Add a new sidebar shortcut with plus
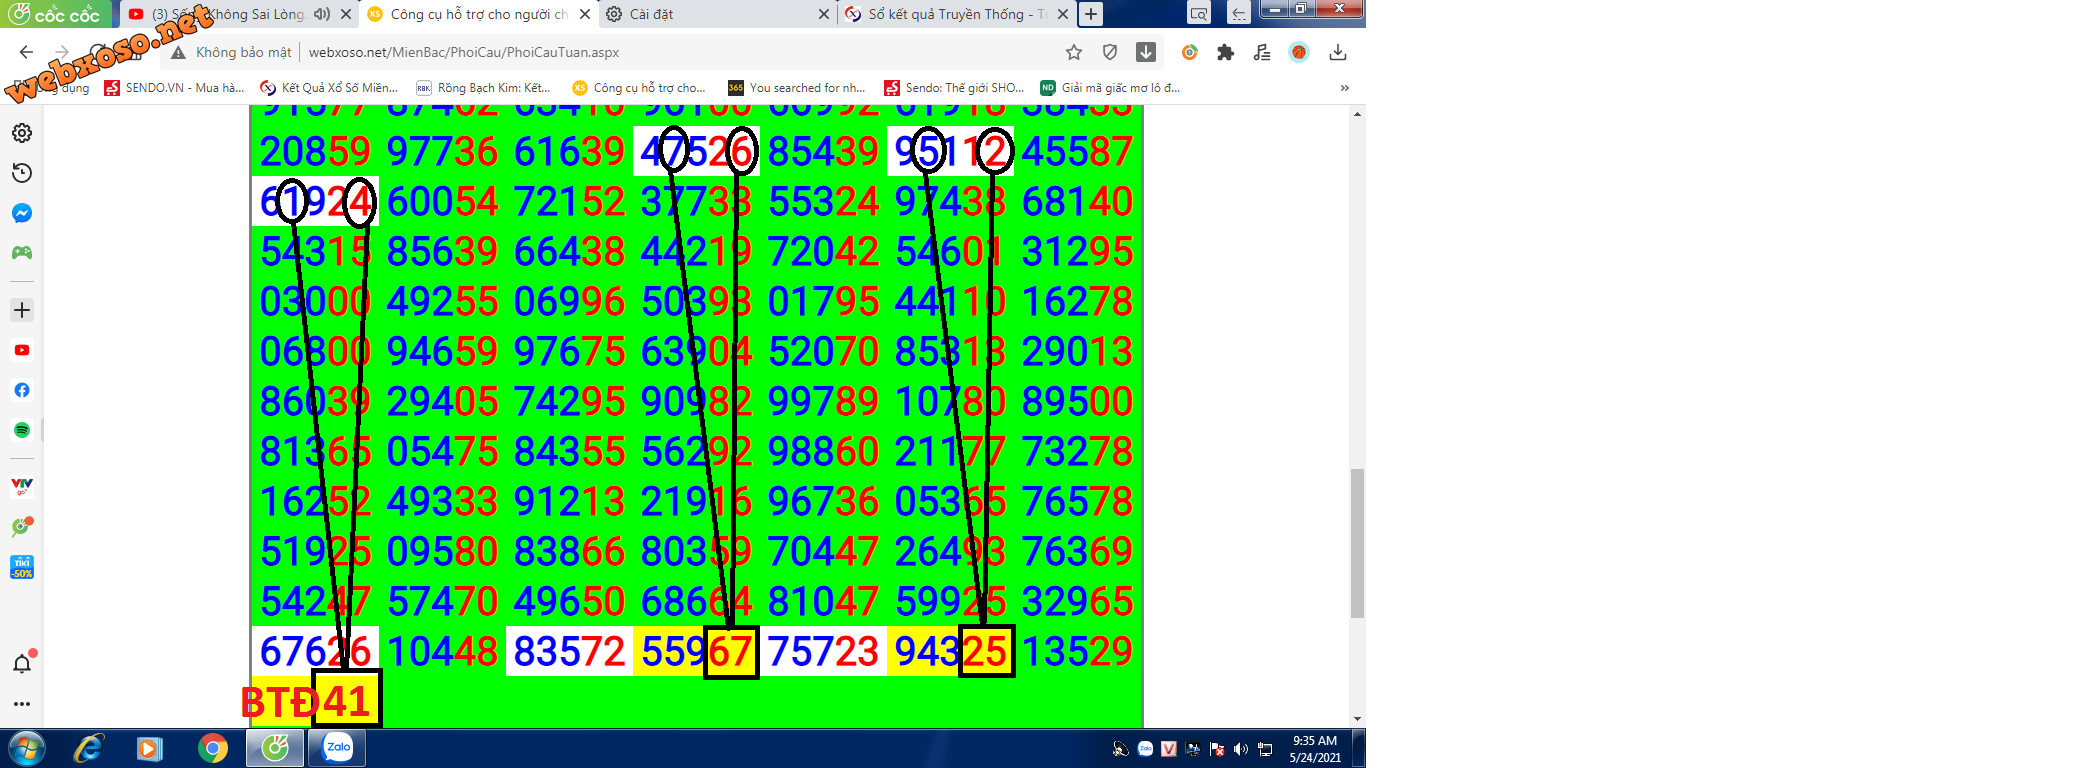Viewport: 2074px width, 768px height. click(22, 310)
